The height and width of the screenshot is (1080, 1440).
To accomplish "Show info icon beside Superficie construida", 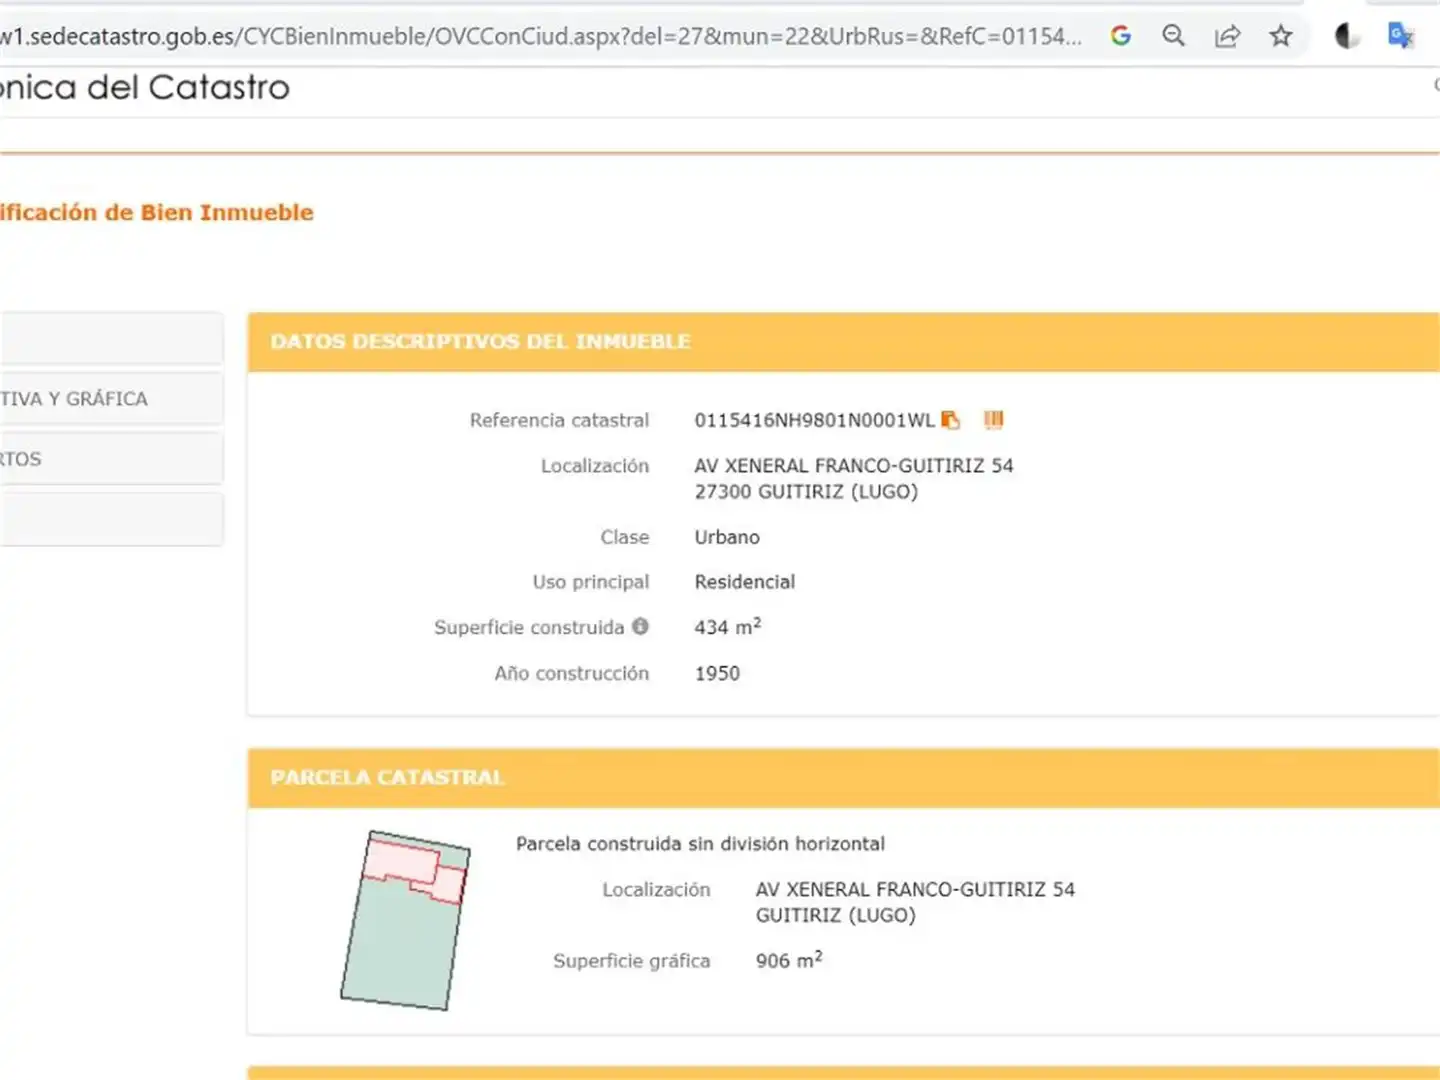I will pos(640,626).
